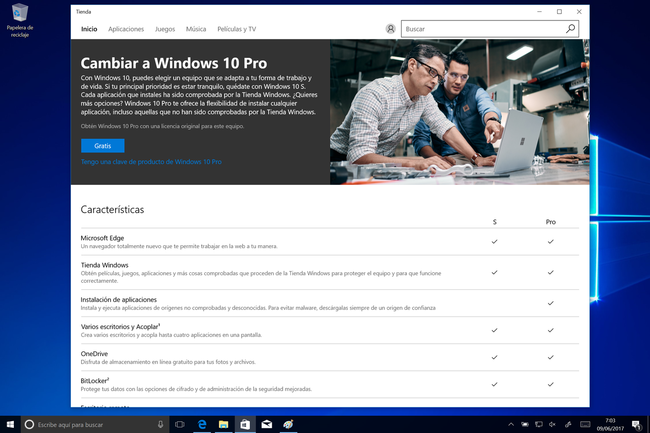Close the Tienda window
This screenshot has width=650, height=433.
coord(579,12)
